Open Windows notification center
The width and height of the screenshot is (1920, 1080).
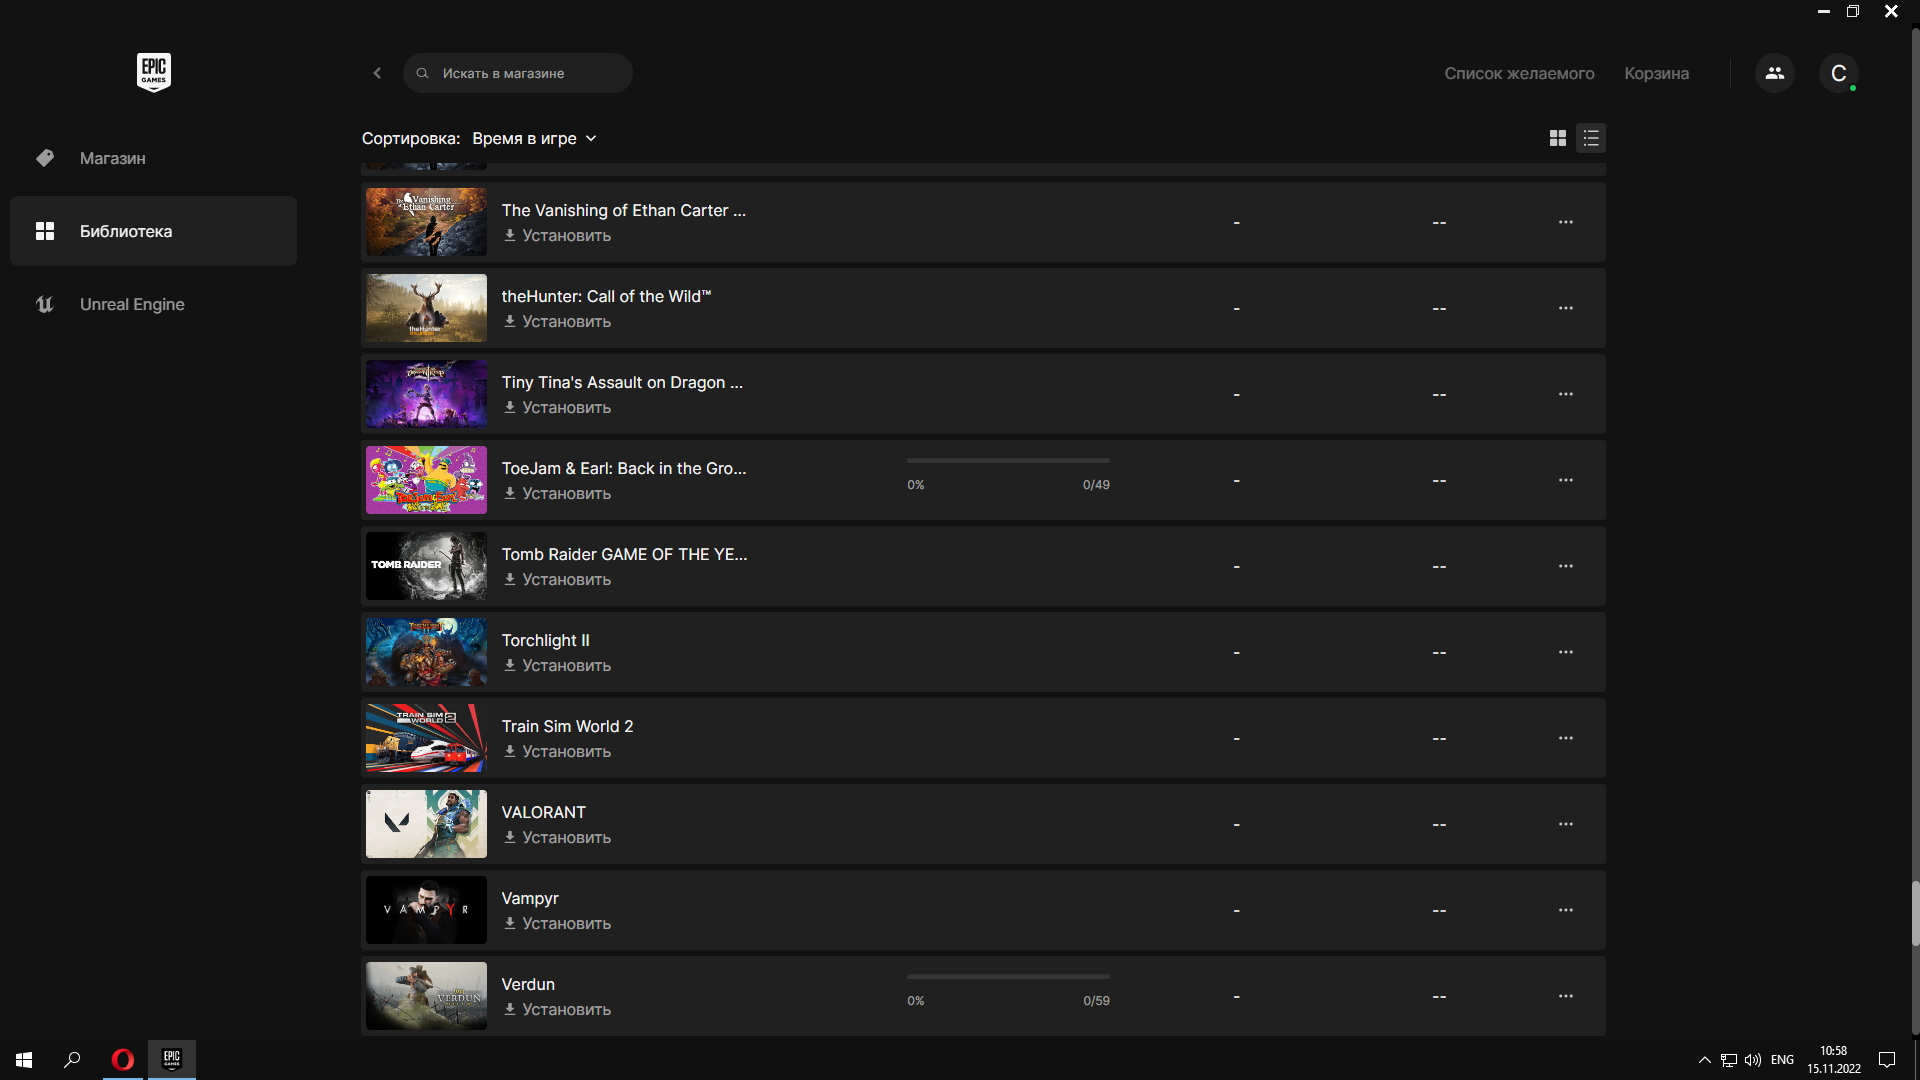pyautogui.click(x=1887, y=1060)
